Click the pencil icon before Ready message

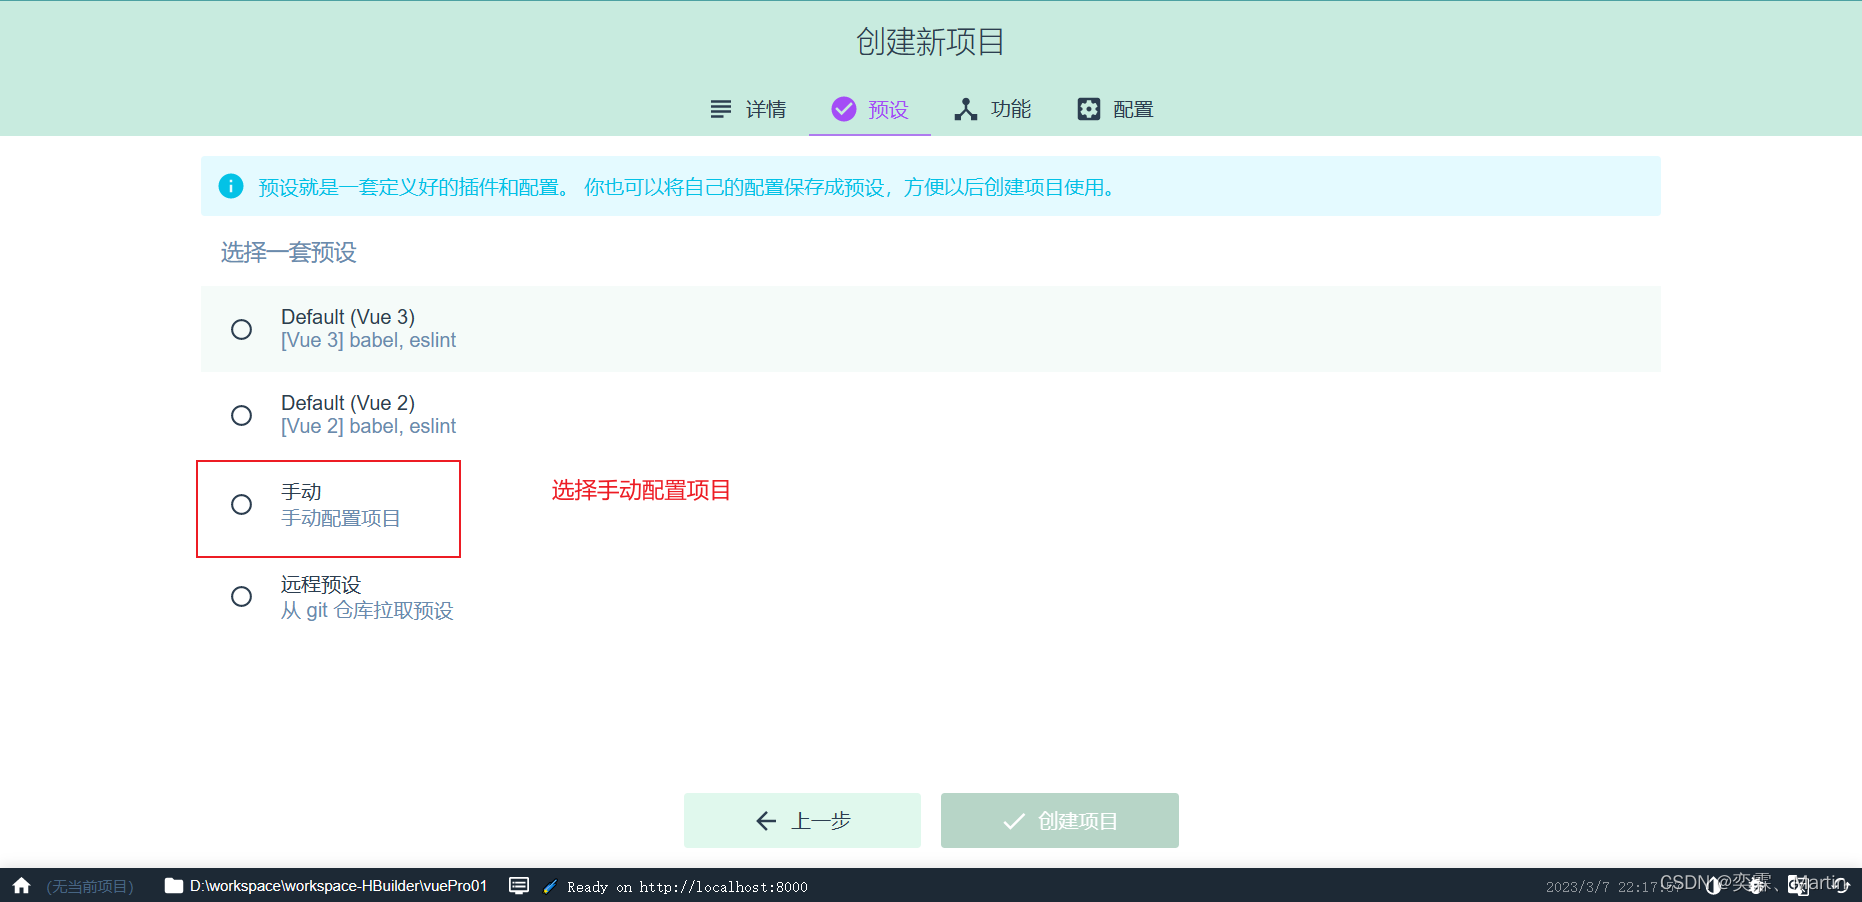coord(550,886)
